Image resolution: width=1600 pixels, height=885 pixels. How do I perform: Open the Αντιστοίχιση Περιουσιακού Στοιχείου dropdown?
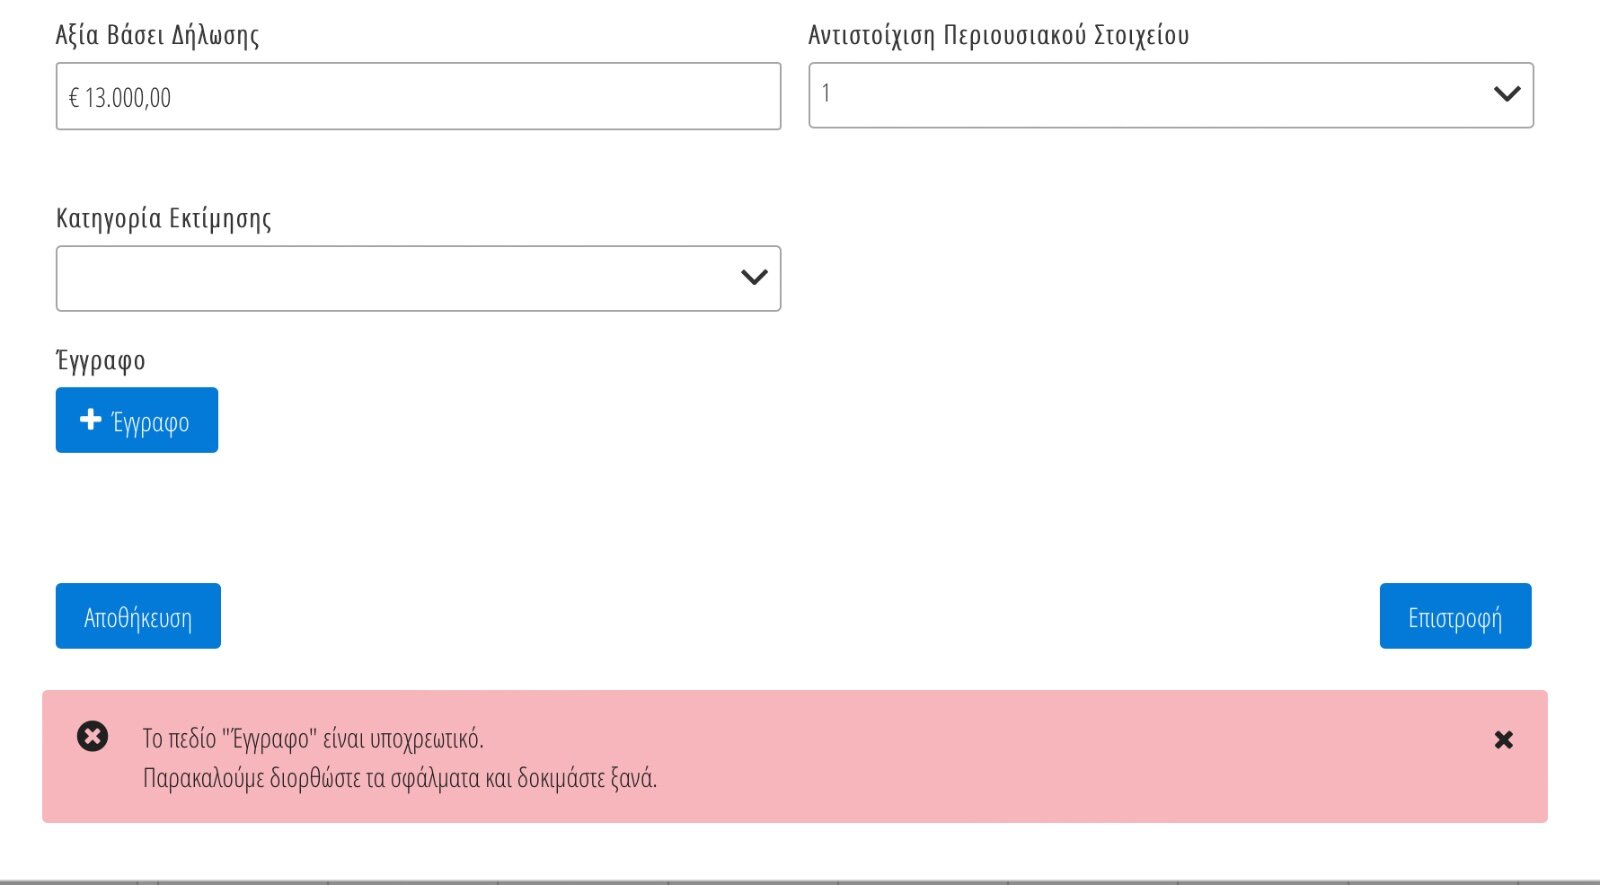tap(1171, 95)
